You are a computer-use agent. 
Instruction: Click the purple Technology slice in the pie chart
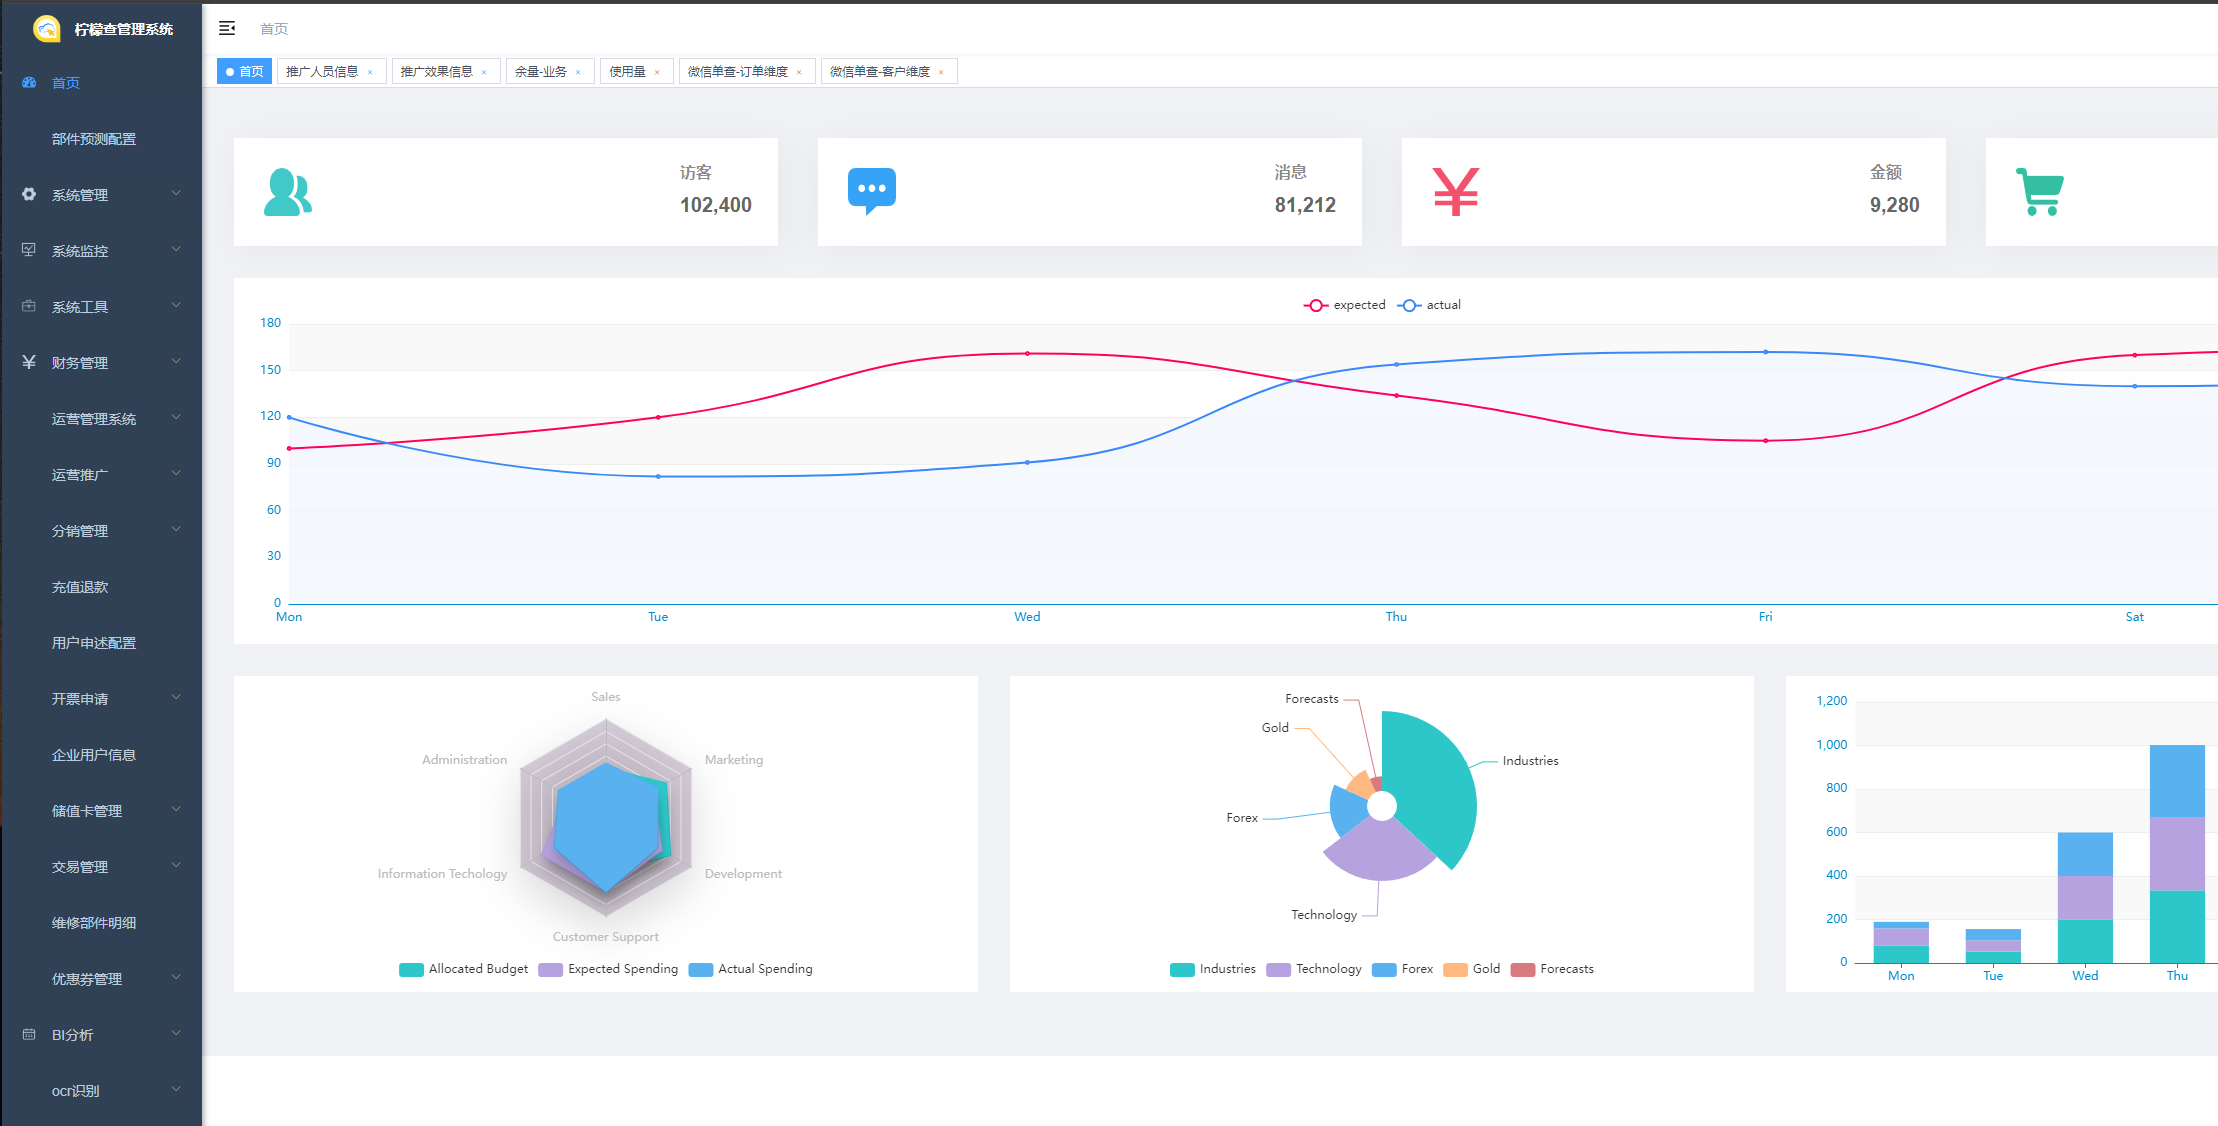(1378, 850)
